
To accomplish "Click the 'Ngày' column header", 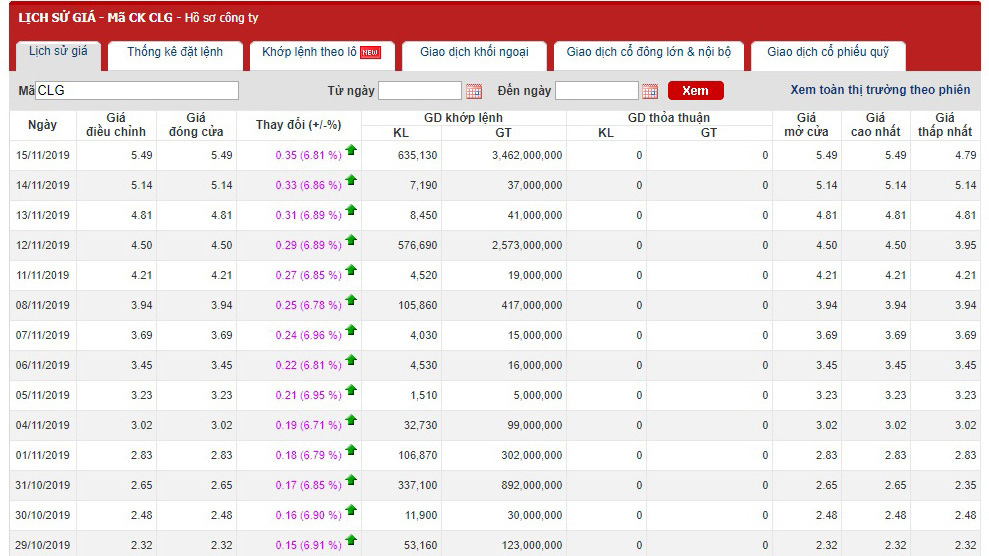I will (43, 125).
